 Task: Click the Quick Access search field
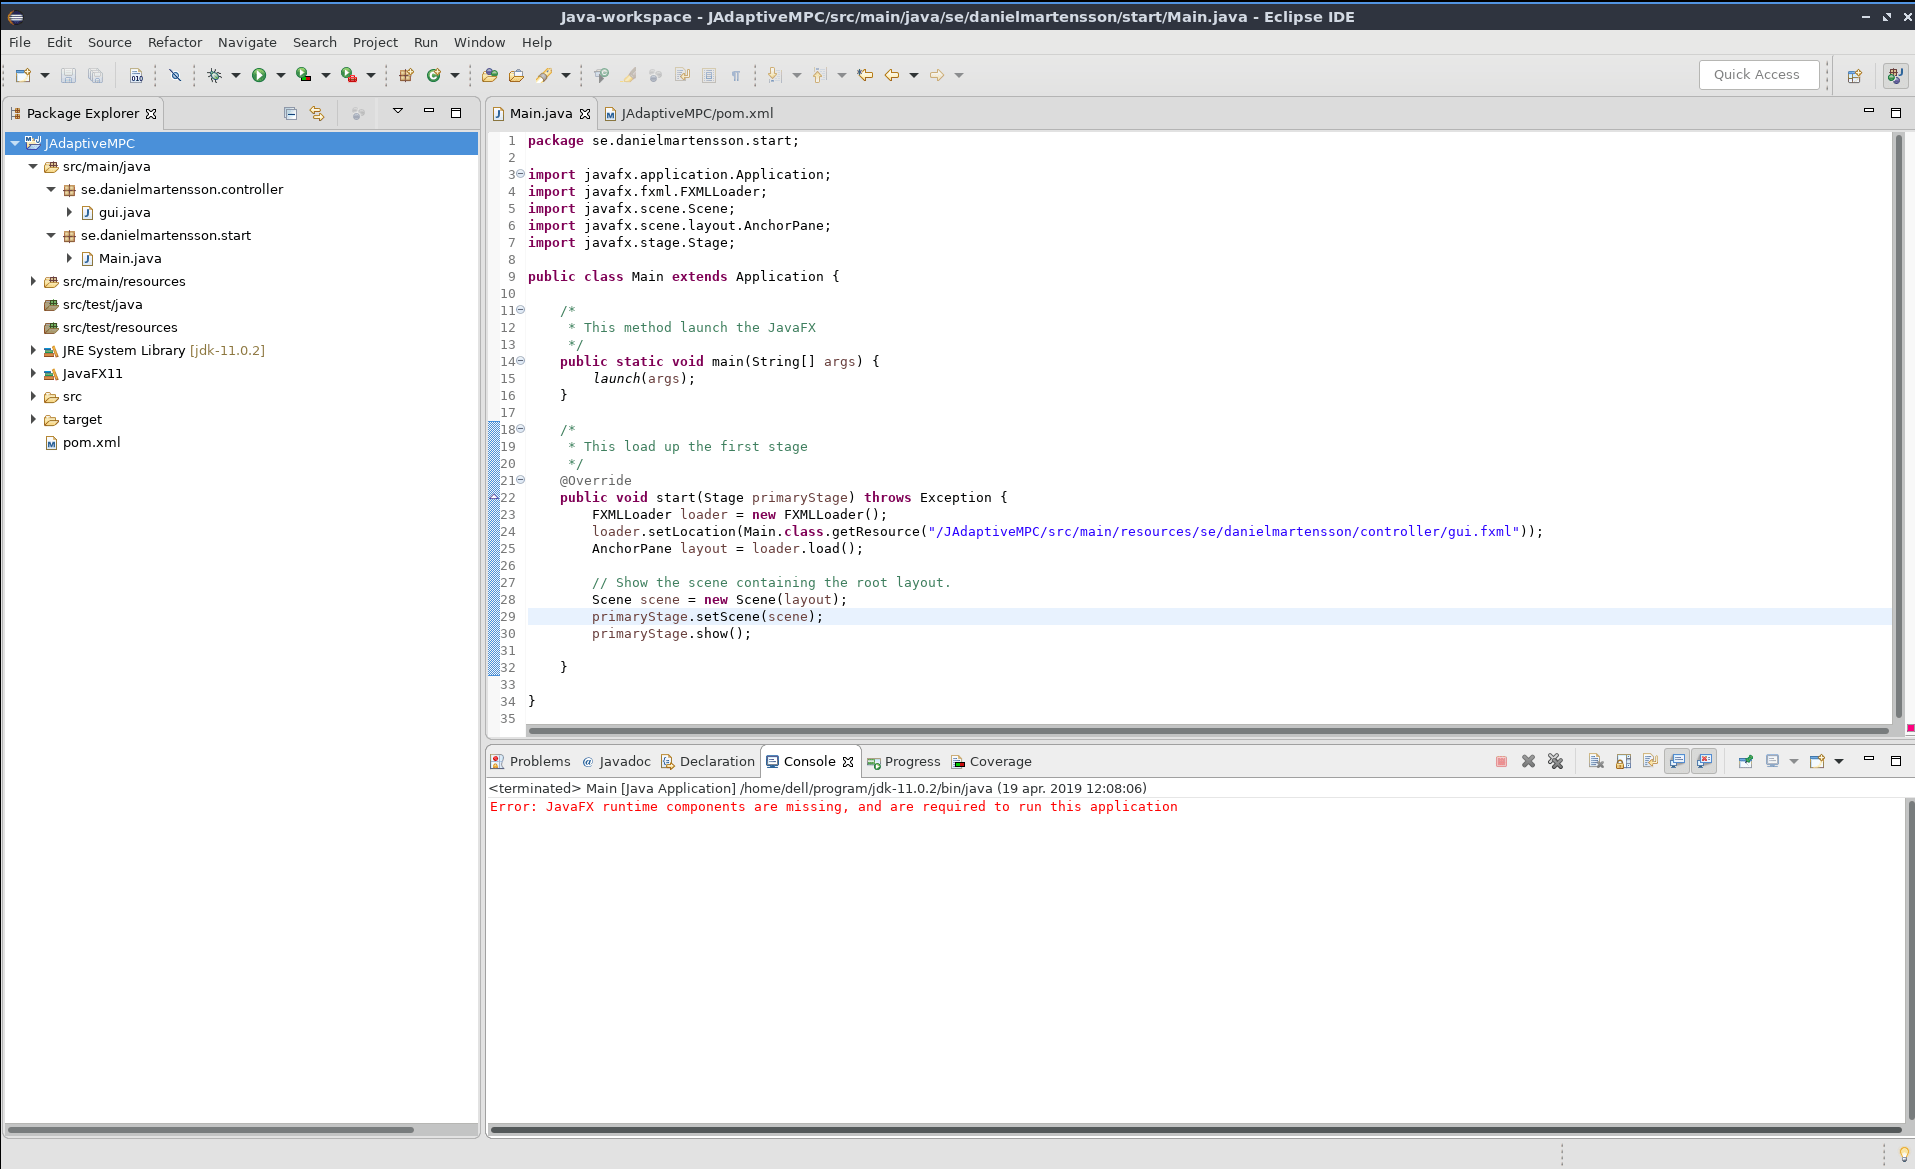(x=1758, y=74)
